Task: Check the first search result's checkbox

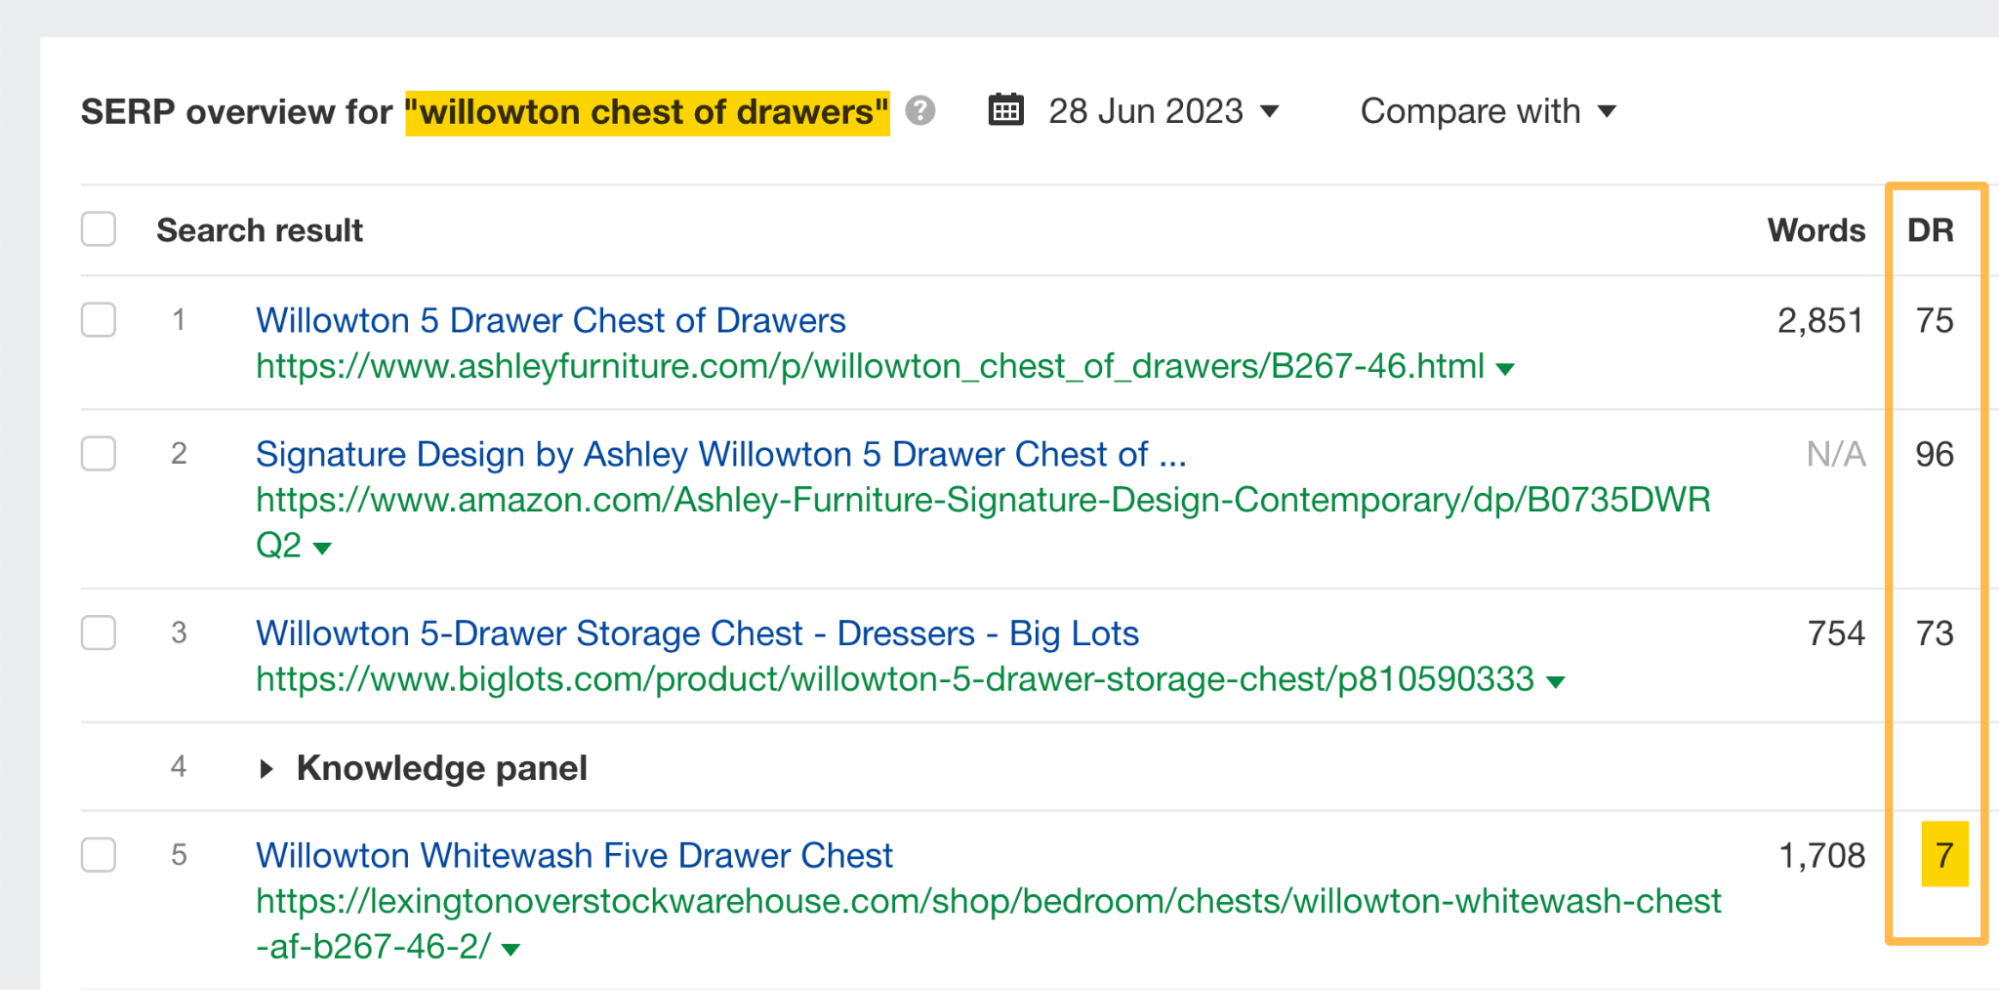Action: 98,321
